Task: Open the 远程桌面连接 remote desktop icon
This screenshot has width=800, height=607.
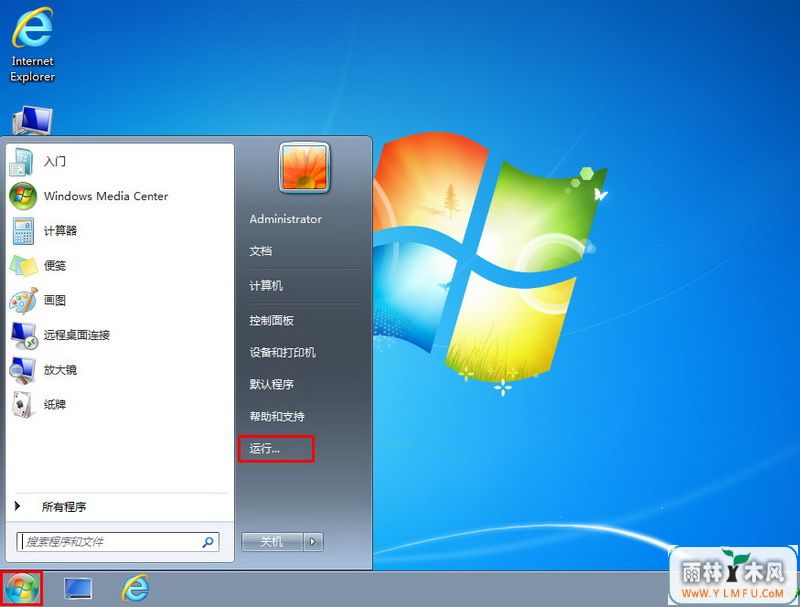Action: [23, 335]
